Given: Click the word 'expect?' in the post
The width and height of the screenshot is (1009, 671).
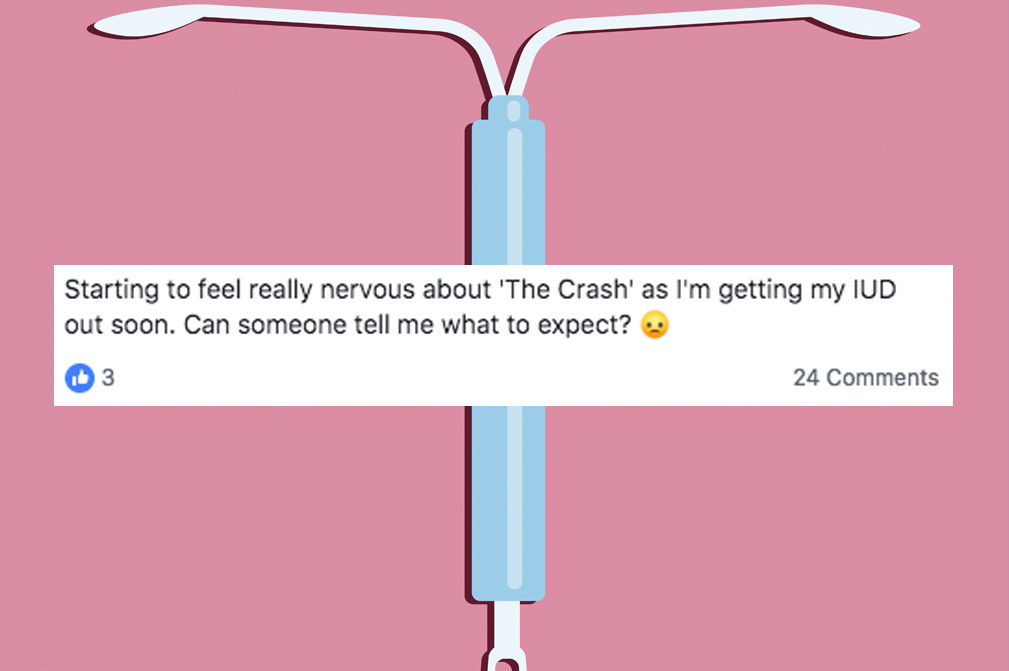Looking at the screenshot, I should [584, 326].
